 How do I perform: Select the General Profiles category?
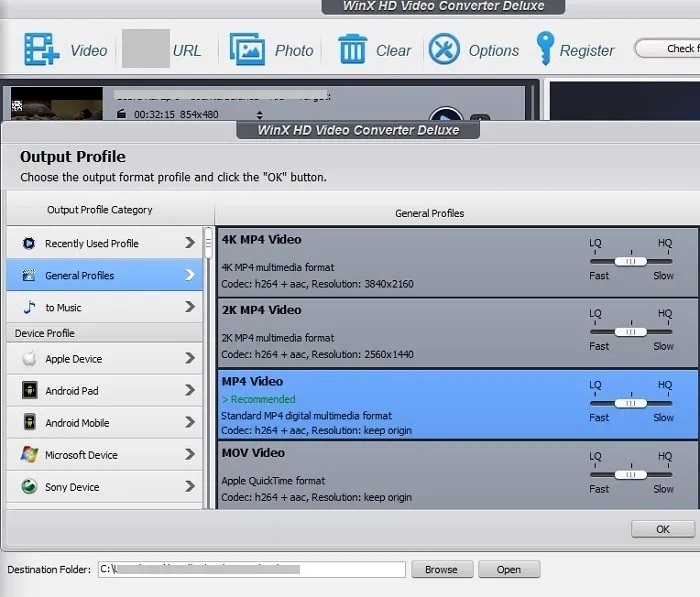(79, 275)
